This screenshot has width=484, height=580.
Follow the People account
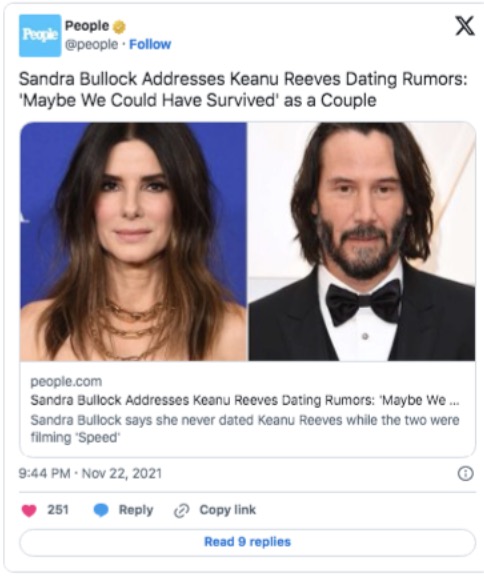150,44
